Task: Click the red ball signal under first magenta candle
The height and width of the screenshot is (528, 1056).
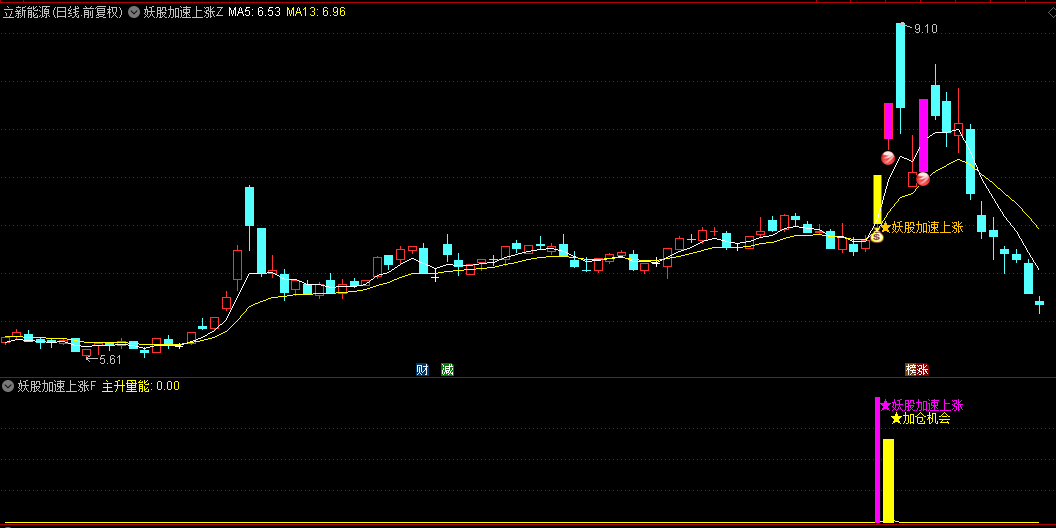Action: click(888, 158)
